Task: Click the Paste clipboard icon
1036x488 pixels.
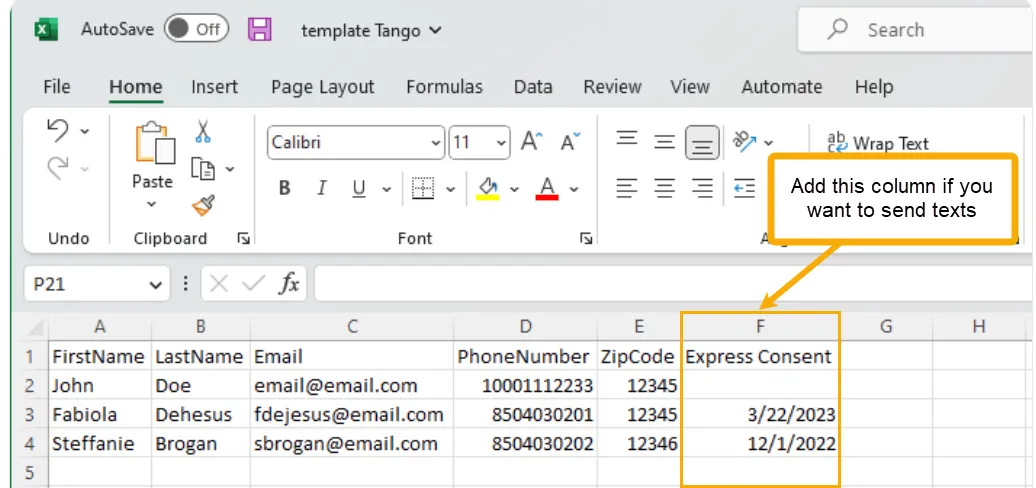Action: (155, 143)
